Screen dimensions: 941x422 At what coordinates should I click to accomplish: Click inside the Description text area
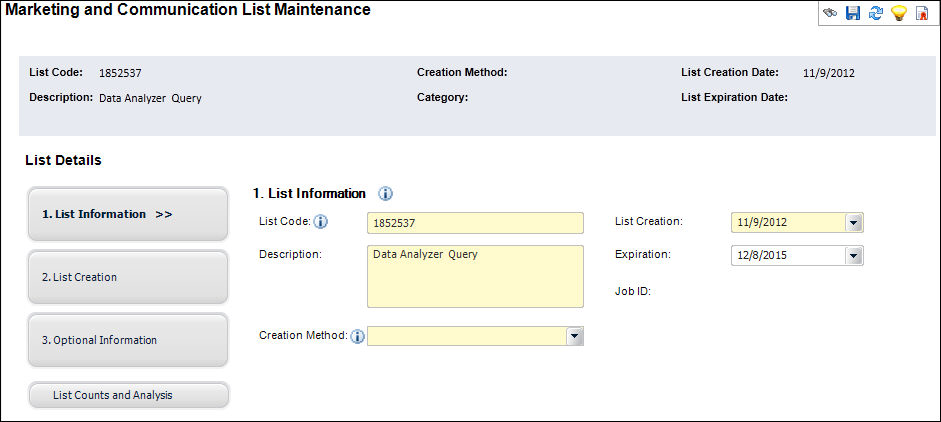(x=474, y=276)
